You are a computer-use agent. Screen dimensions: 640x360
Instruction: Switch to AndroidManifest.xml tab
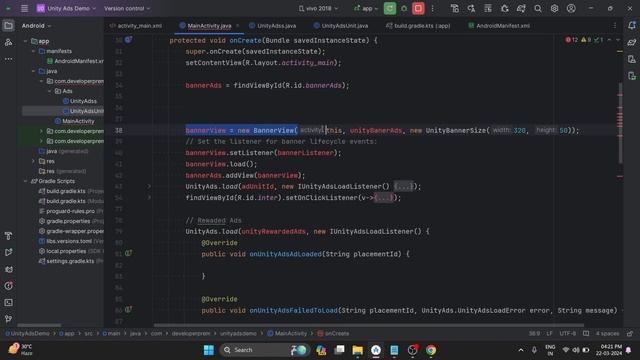tap(499, 26)
